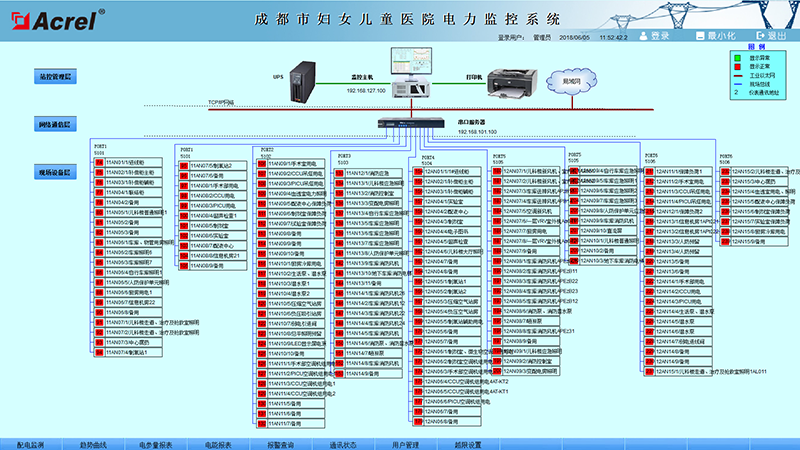The image size is (800, 450).
Task: Click the exit arrow icon beside 退出
Action: 760,35
